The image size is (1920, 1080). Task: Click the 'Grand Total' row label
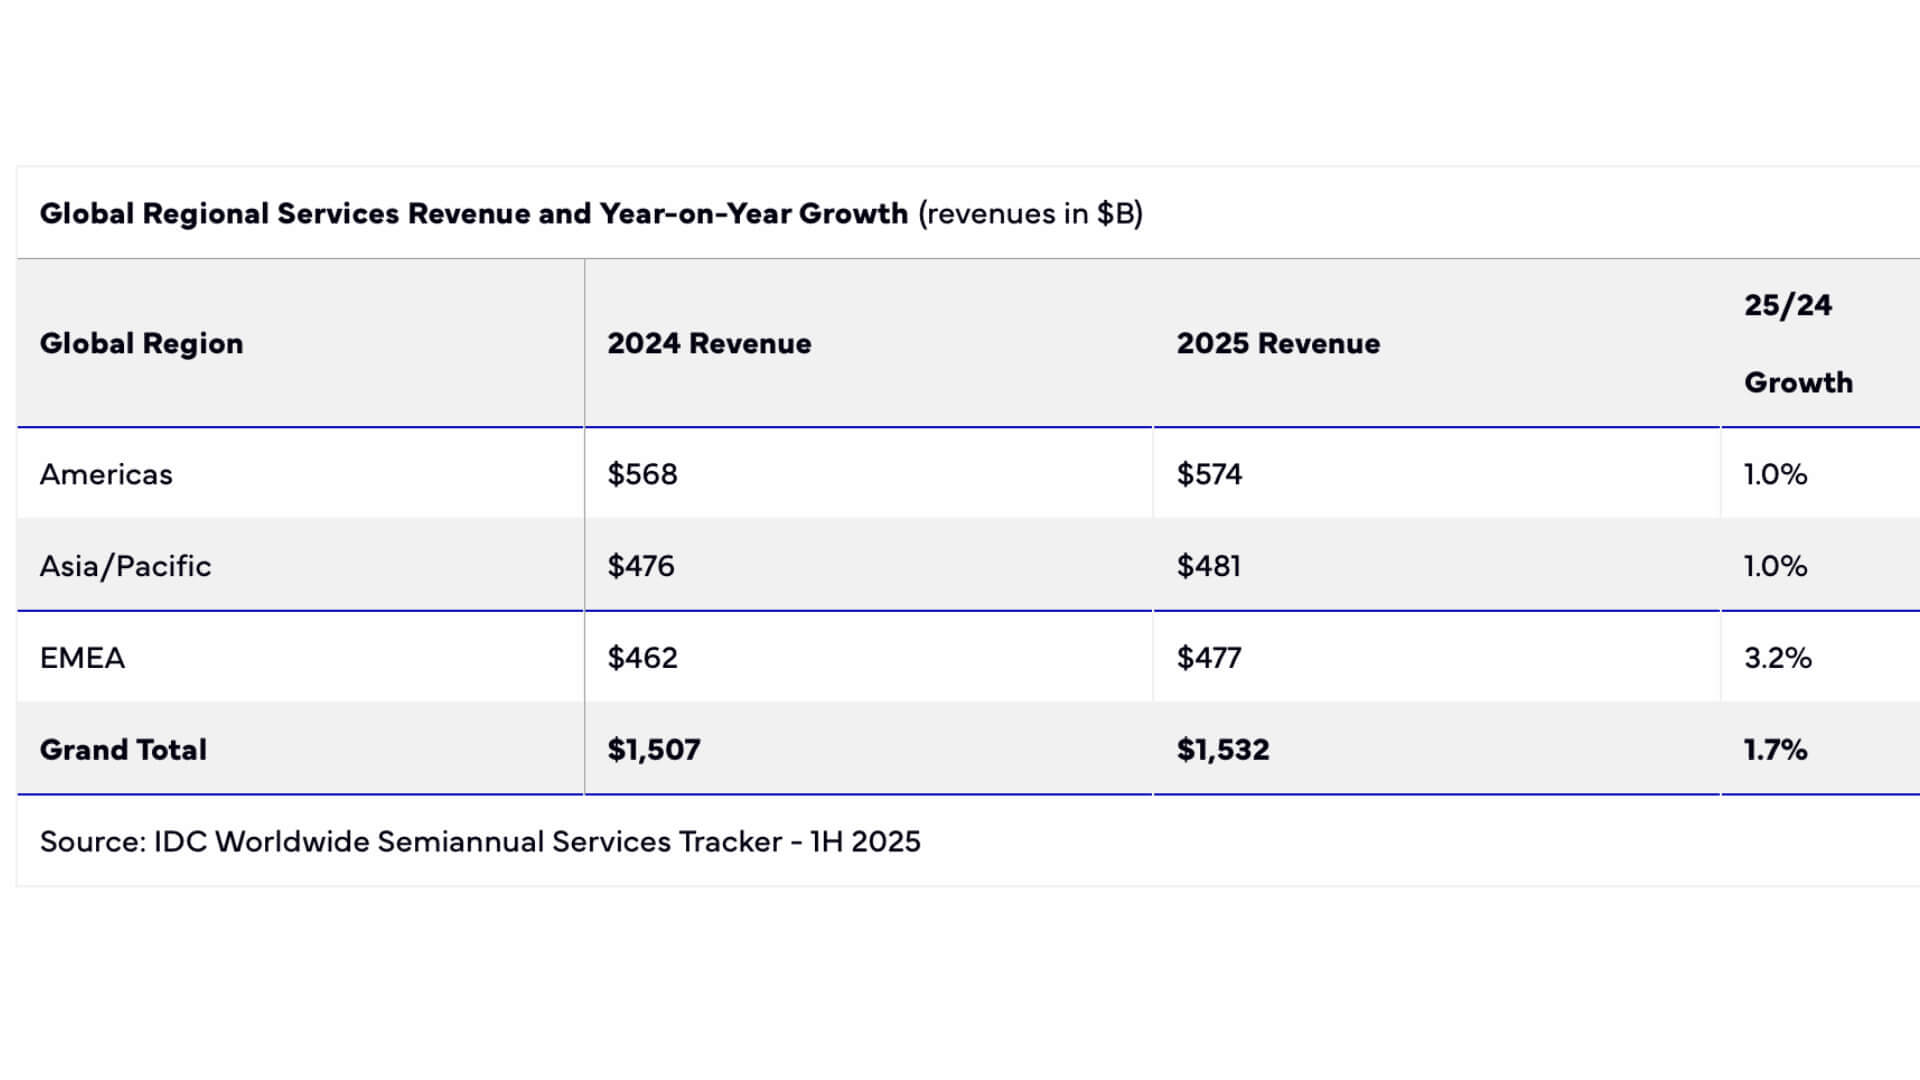pyautogui.click(x=123, y=750)
